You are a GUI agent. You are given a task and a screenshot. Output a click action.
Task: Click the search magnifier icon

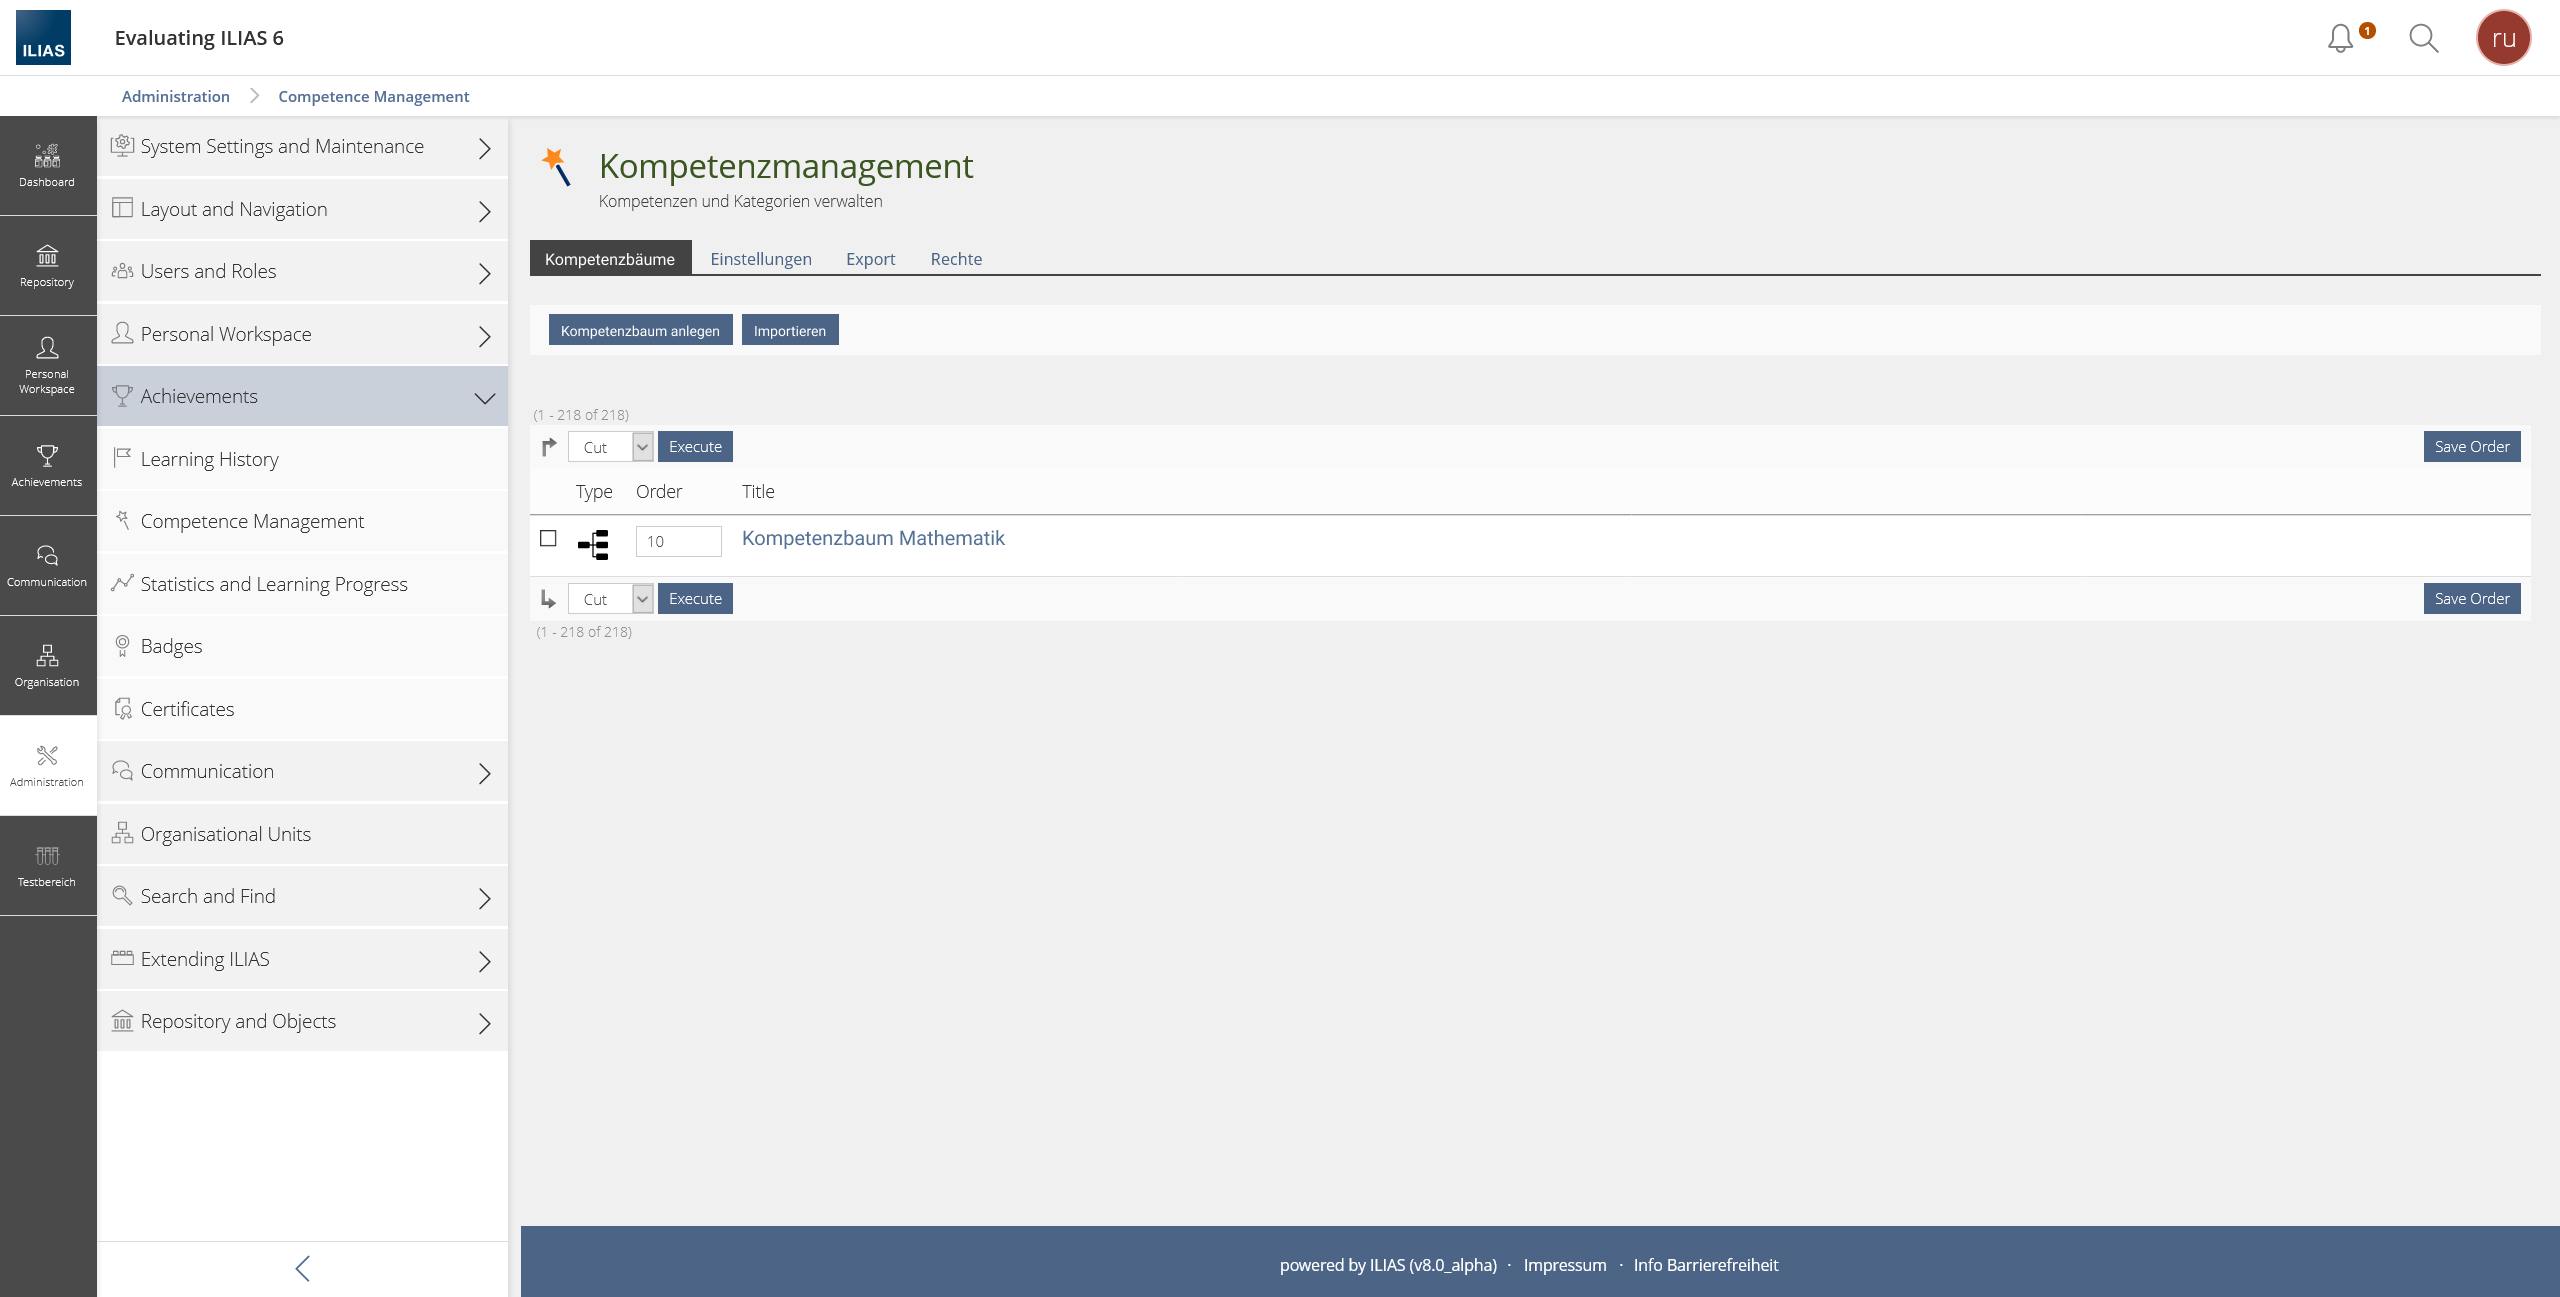(x=2423, y=38)
